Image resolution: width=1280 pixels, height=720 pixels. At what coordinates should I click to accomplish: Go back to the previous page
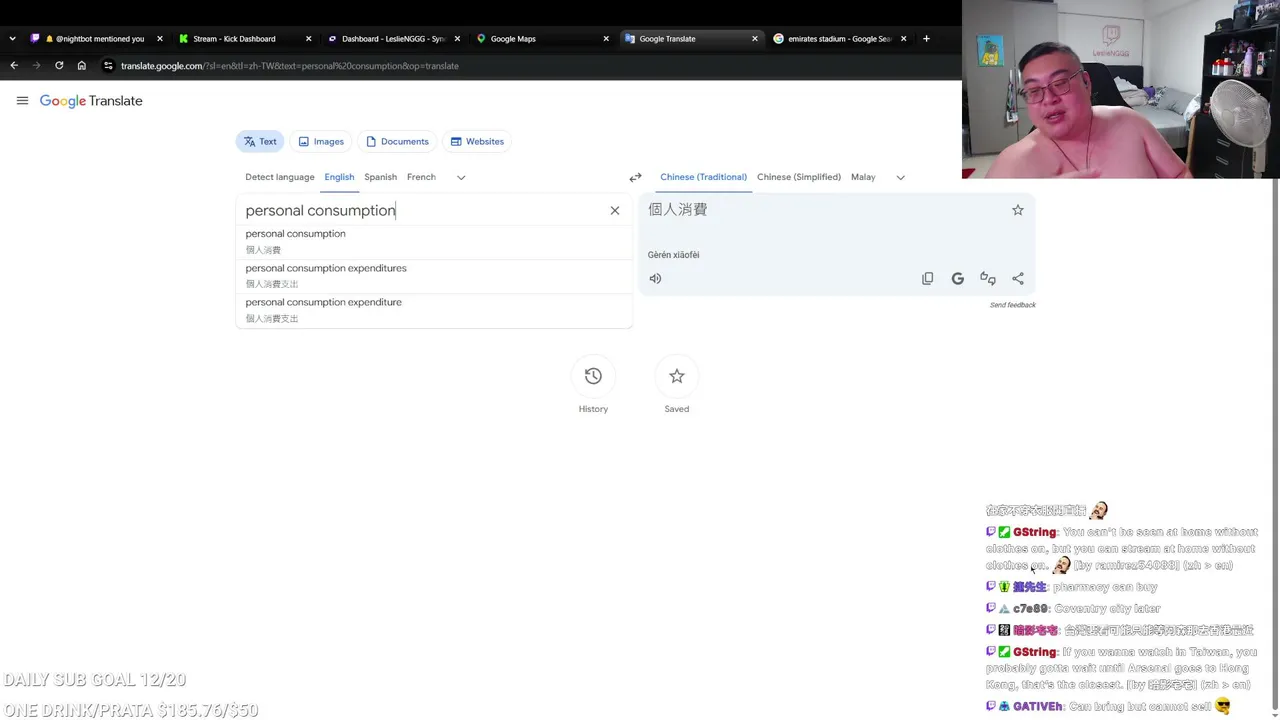14,66
